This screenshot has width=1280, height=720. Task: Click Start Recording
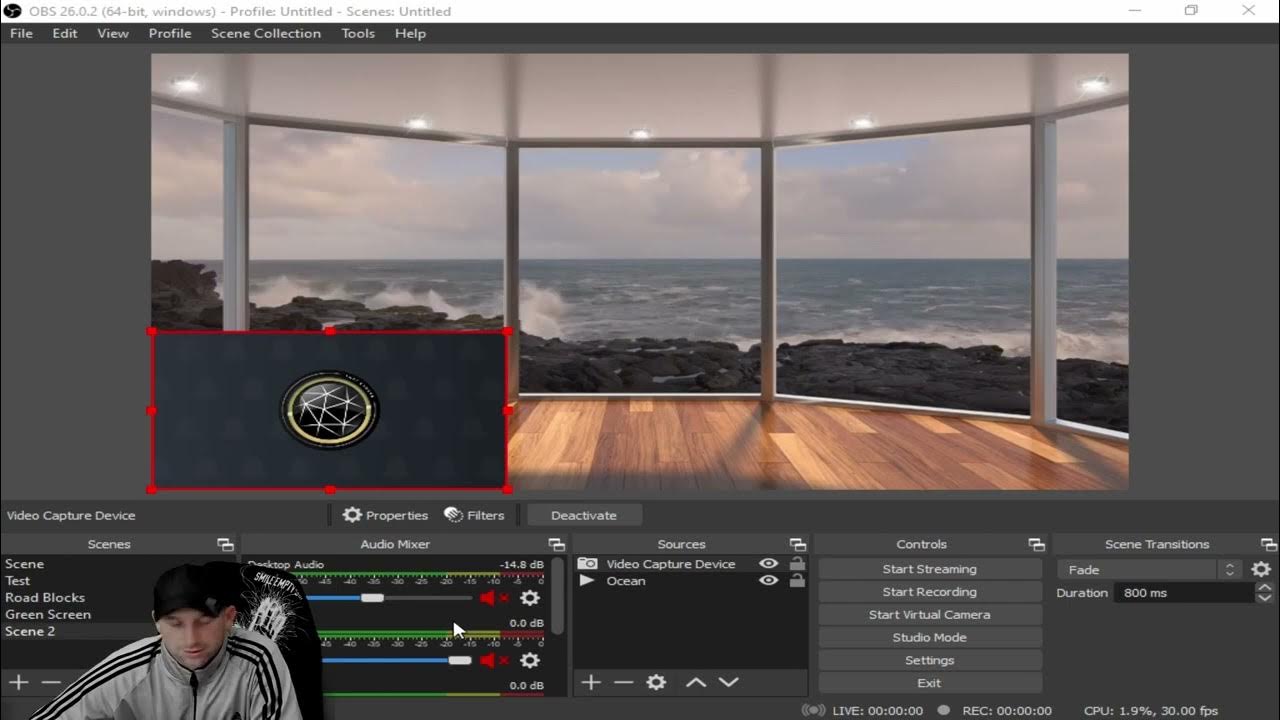click(930, 592)
